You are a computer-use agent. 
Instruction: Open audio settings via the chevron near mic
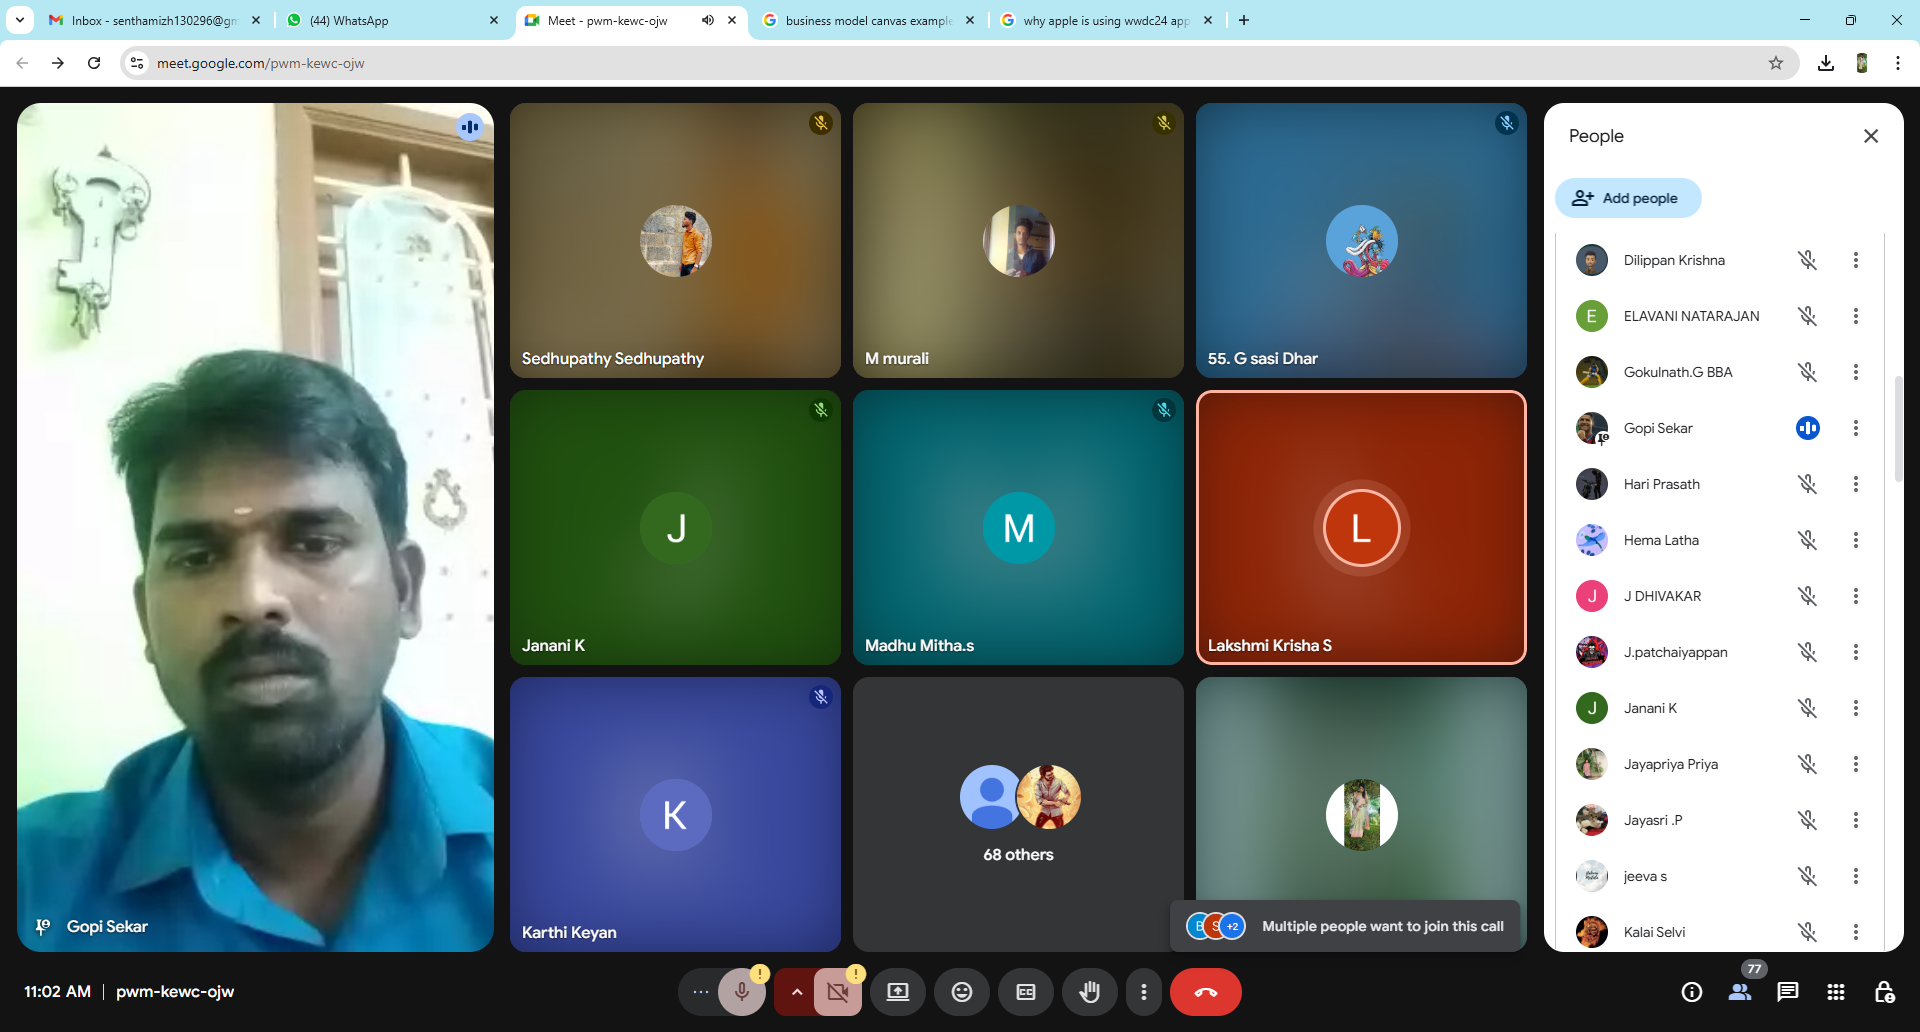(797, 992)
